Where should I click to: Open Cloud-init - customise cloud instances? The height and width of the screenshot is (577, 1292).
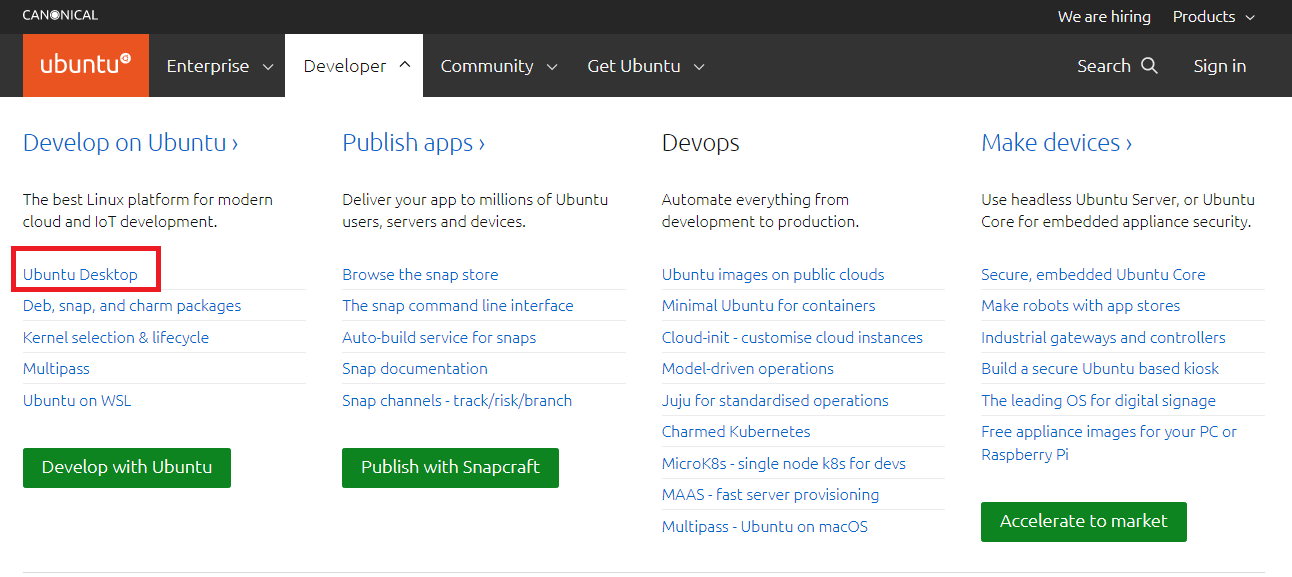click(x=792, y=337)
